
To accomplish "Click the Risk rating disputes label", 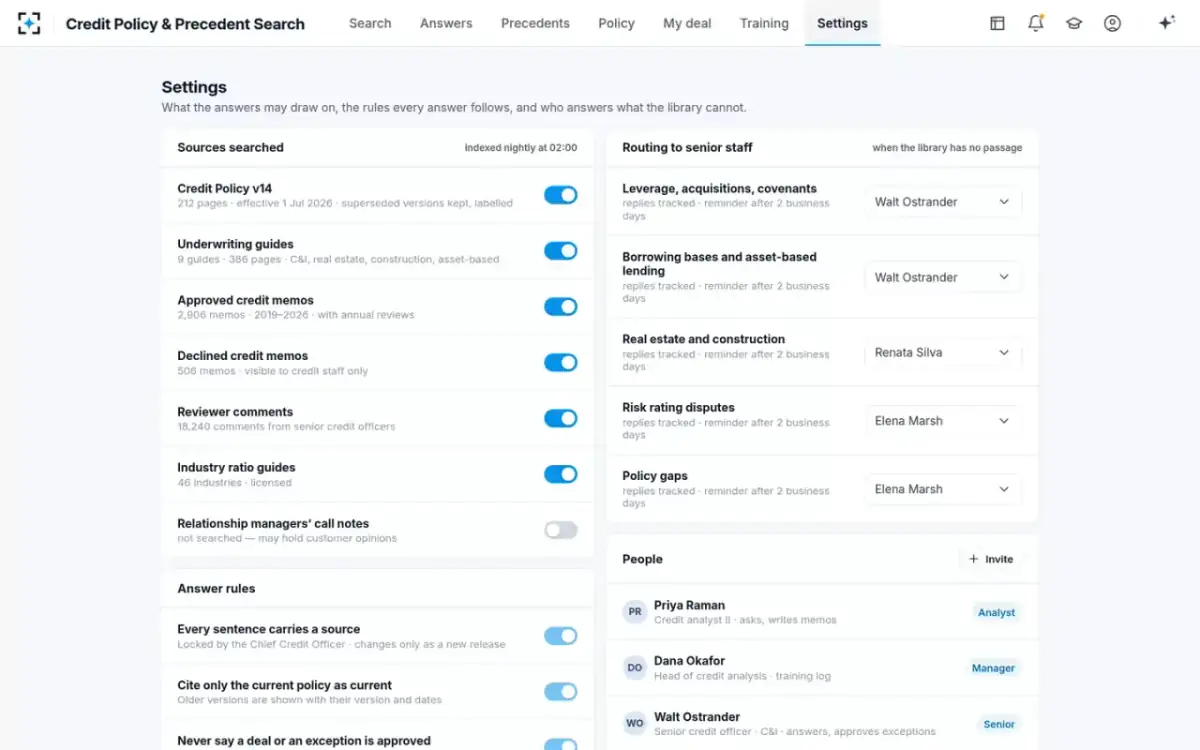I will tap(678, 407).
